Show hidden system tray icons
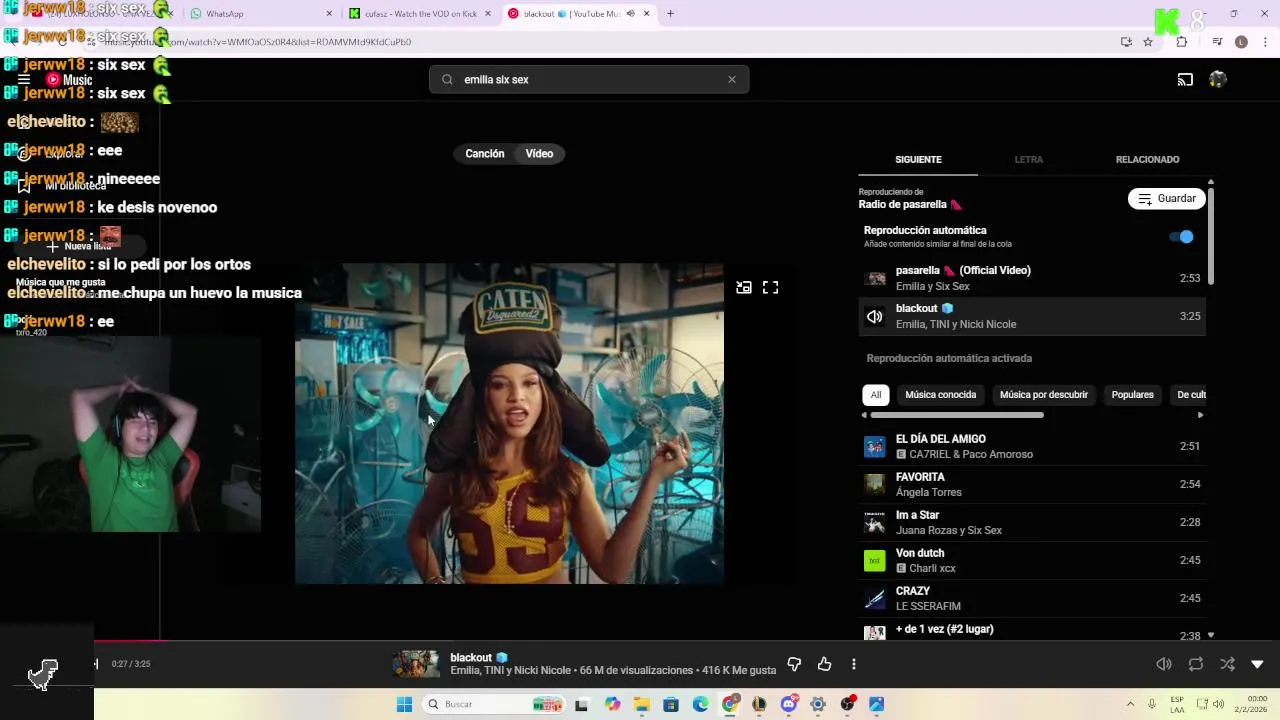The image size is (1280, 720). 1130,704
